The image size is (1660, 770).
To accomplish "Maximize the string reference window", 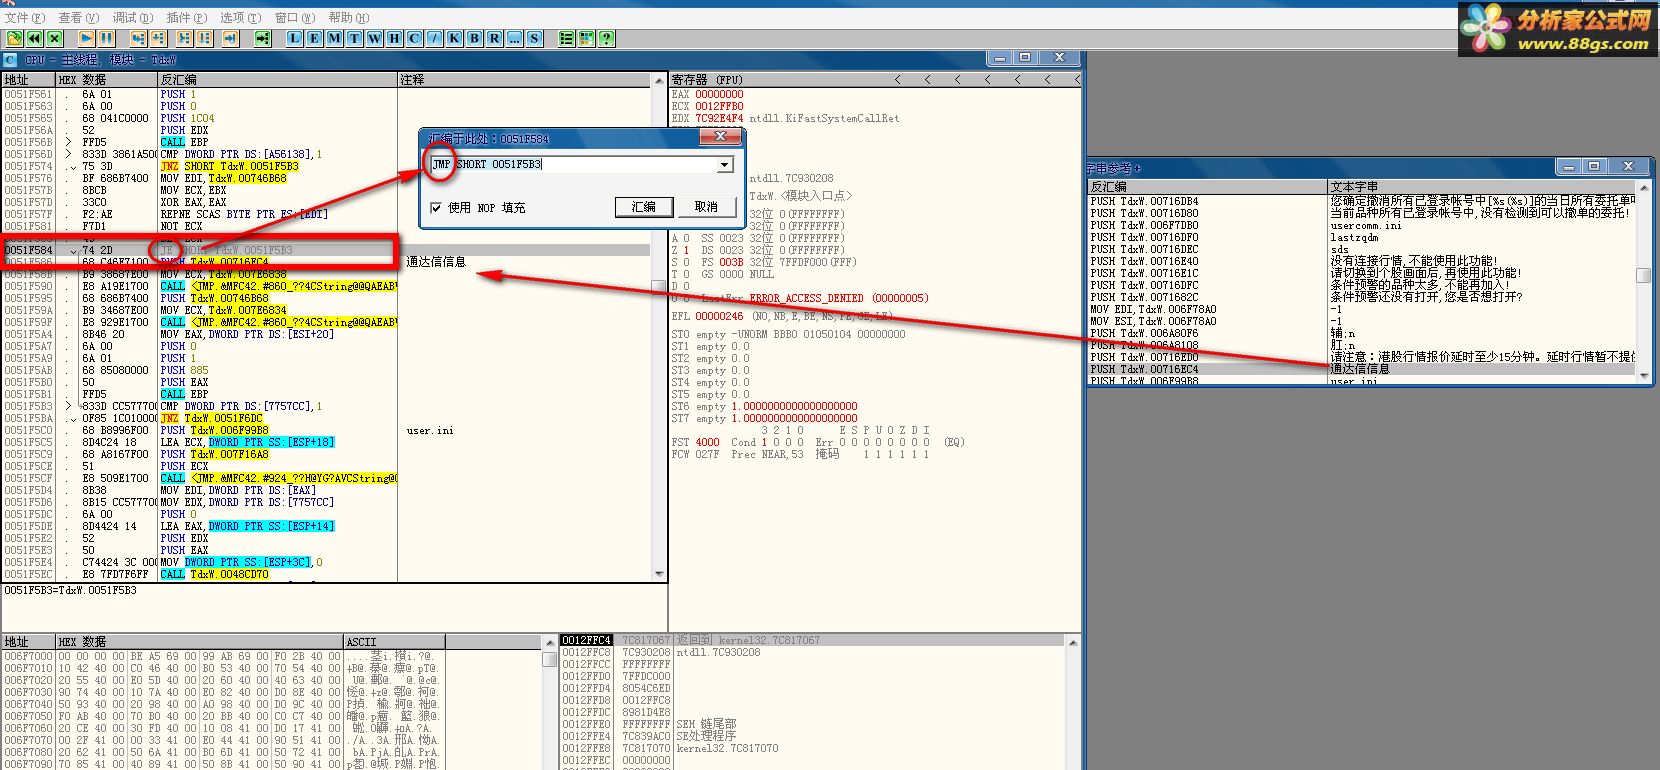I will pos(1594,166).
